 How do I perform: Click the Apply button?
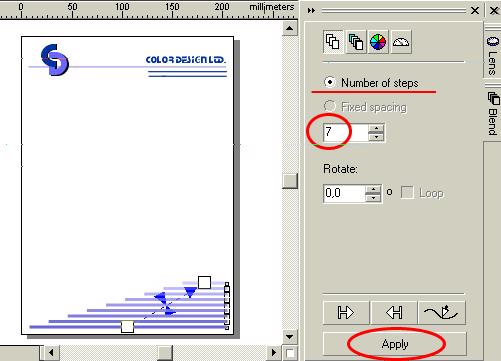395,344
